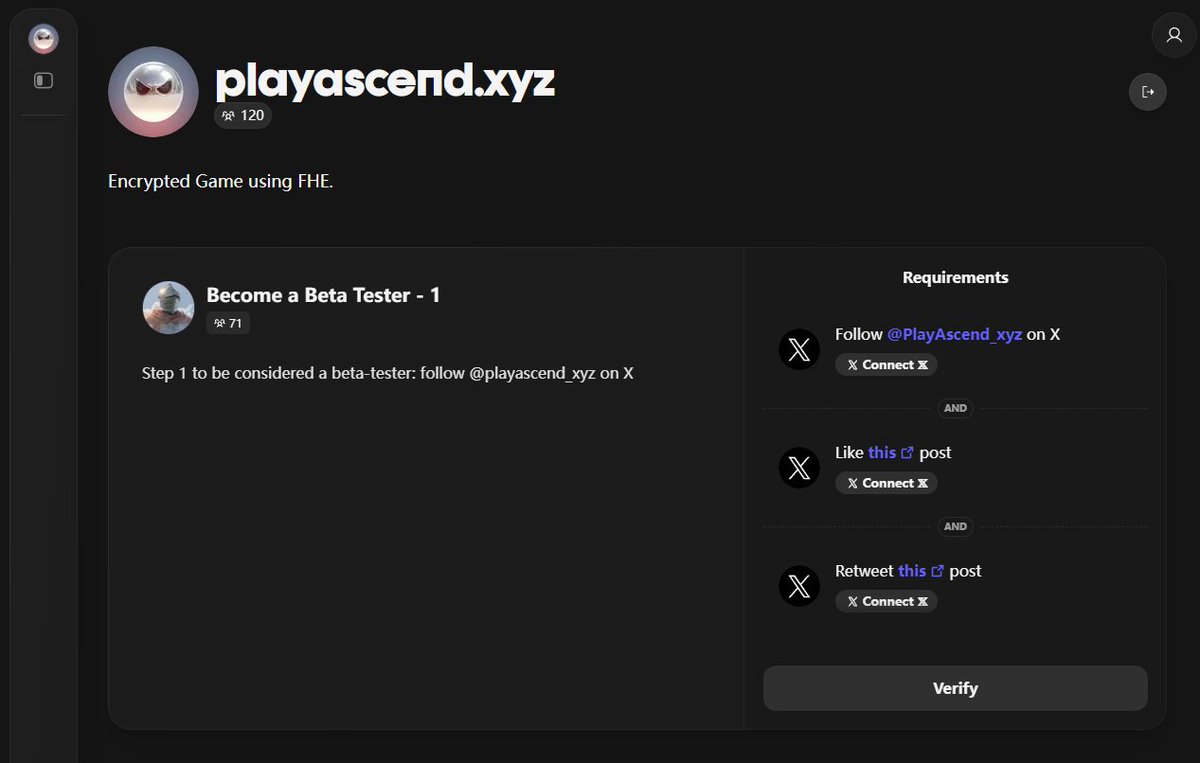Click the Verify button
Screen dimensions: 1200x763
click(955, 688)
